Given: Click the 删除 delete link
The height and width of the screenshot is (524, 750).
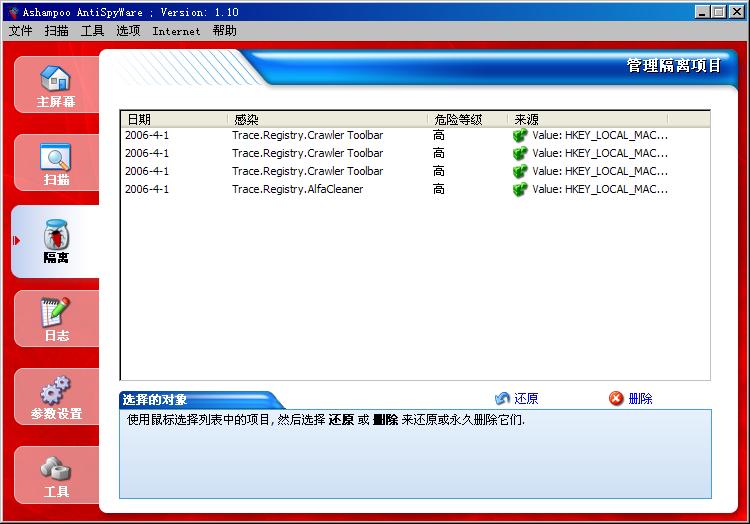Looking at the screenshot, I should pyautogui.click(x=640, y=398).
